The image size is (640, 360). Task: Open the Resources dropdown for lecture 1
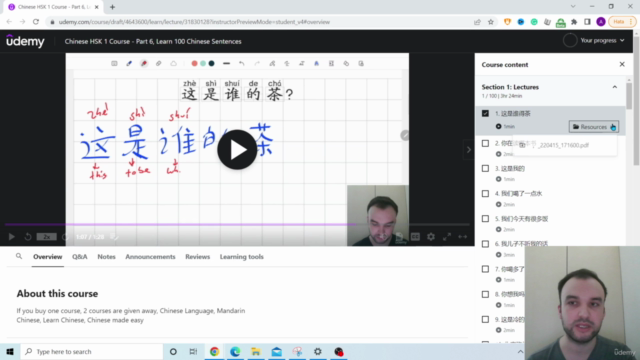(x=593, y=127)
